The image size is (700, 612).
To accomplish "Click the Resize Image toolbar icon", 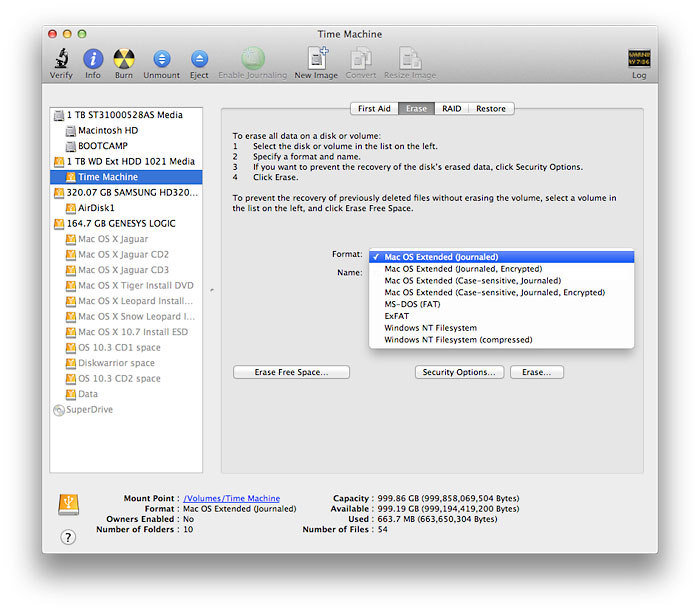I will click(410, 58).
